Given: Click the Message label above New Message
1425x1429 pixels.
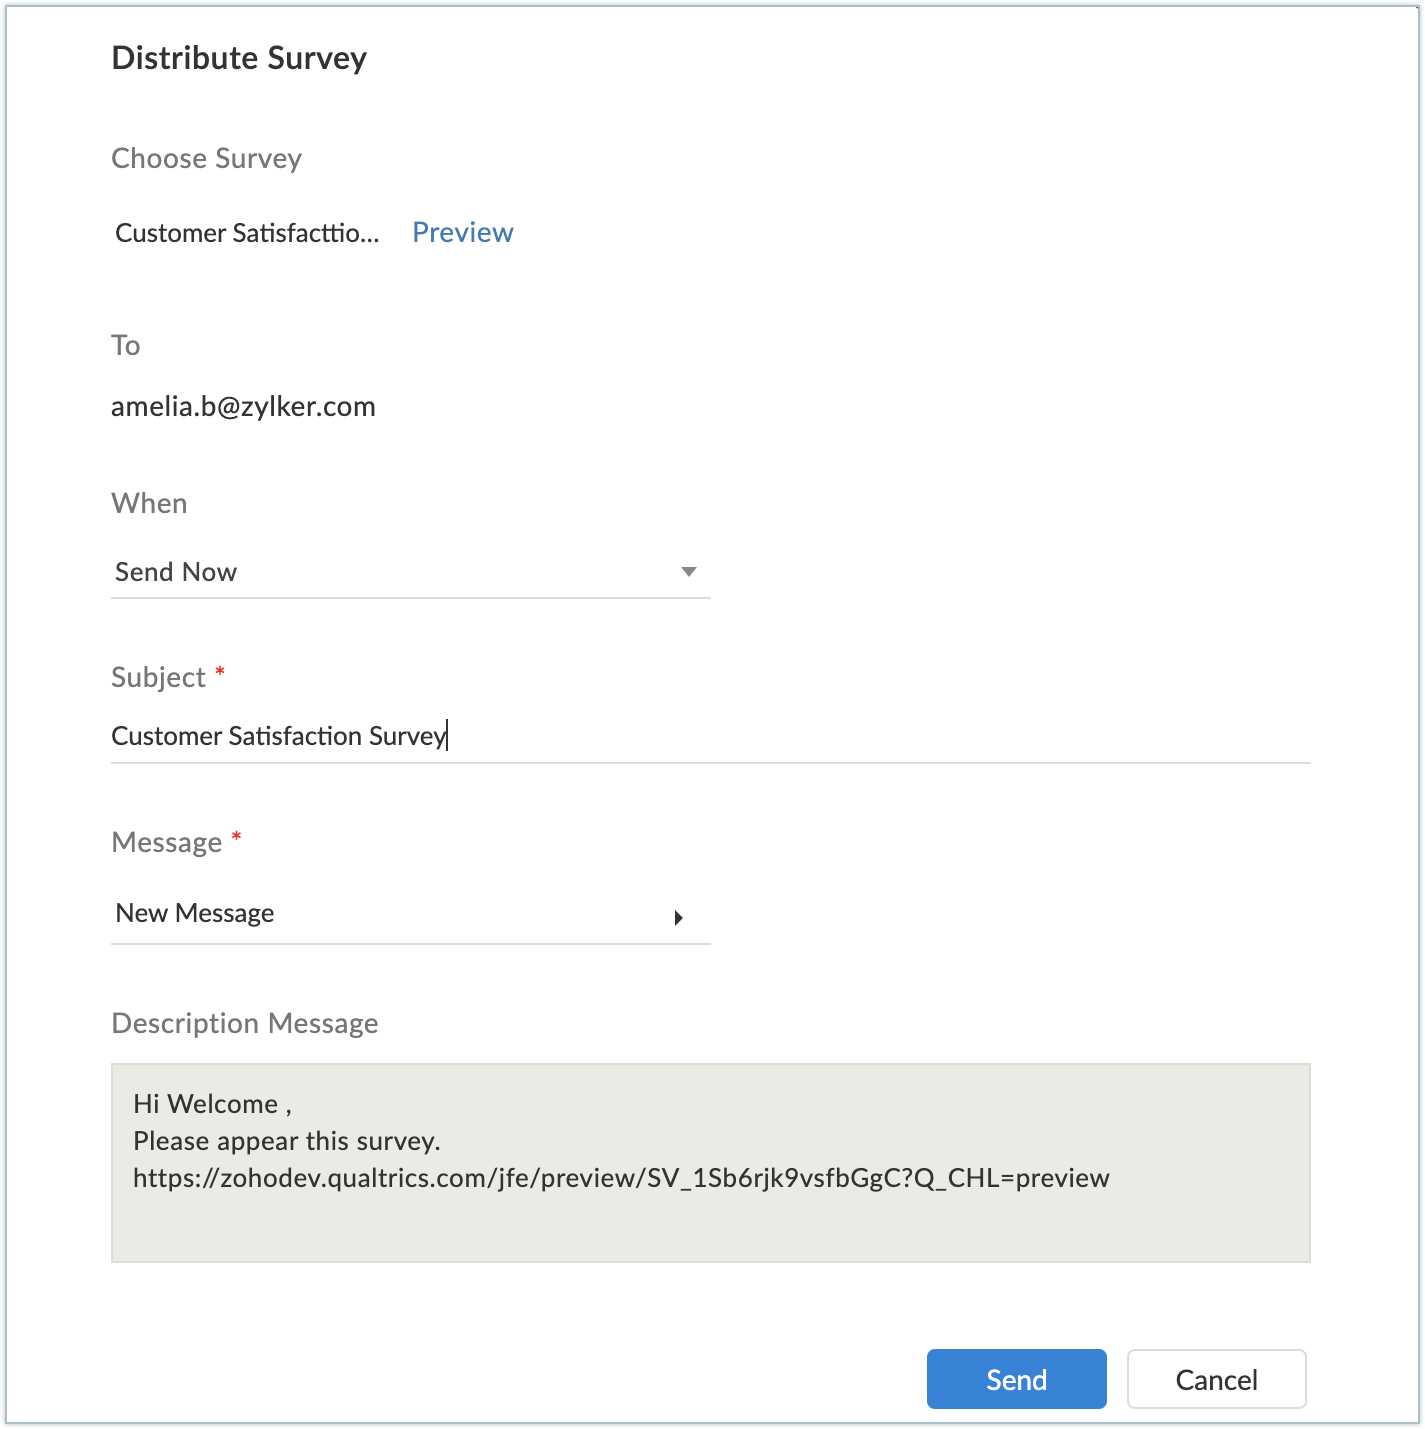Looking at the screenshot, I should point(167,842).
